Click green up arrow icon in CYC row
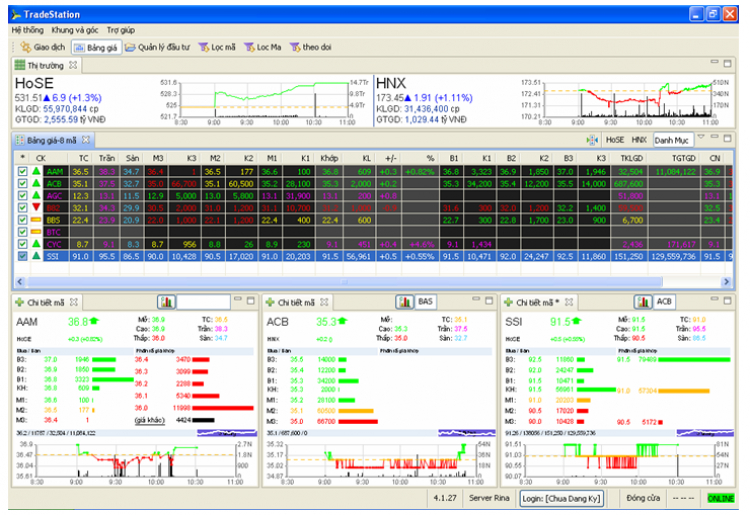 coord(36,243)
